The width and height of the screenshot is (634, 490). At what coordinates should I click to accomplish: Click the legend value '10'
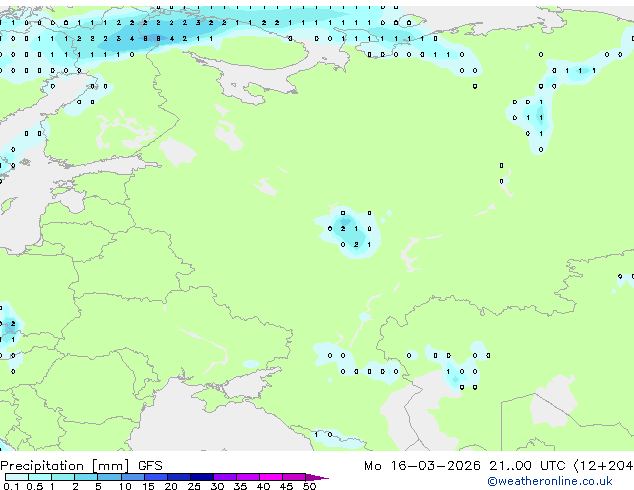coord(125,486)
